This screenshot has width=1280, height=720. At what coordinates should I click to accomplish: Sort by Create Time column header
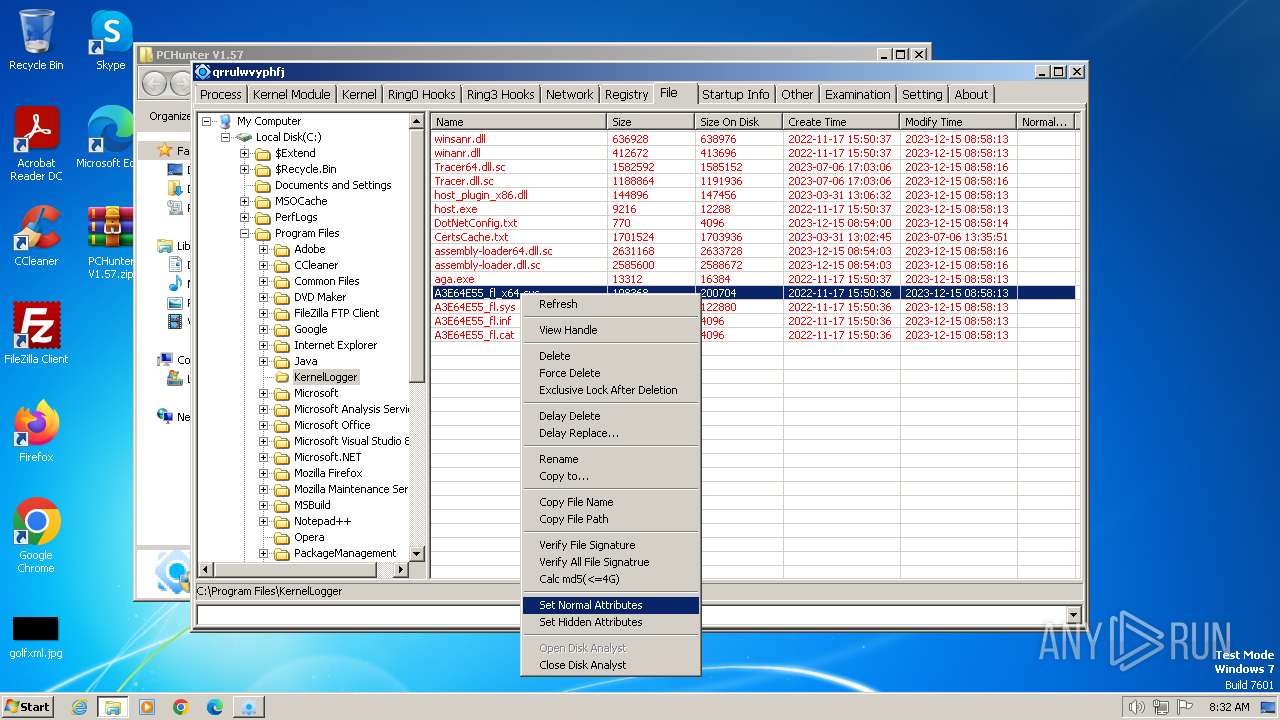[841, 122]
